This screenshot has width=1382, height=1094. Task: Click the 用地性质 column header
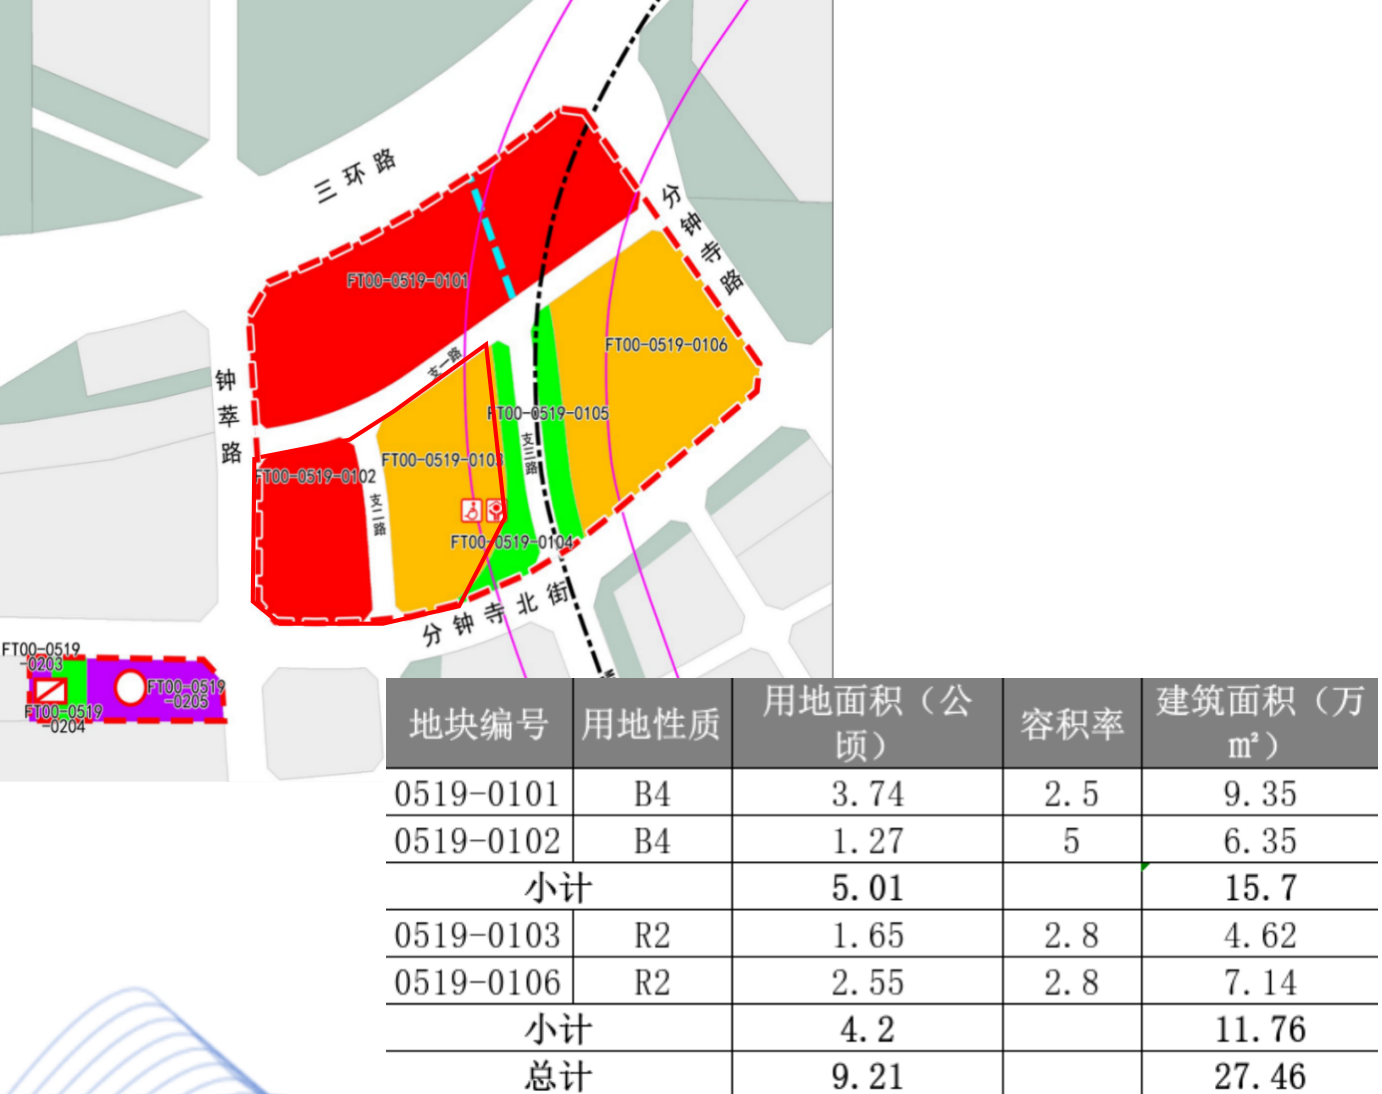pyautogui.click(x=651, y=724)
